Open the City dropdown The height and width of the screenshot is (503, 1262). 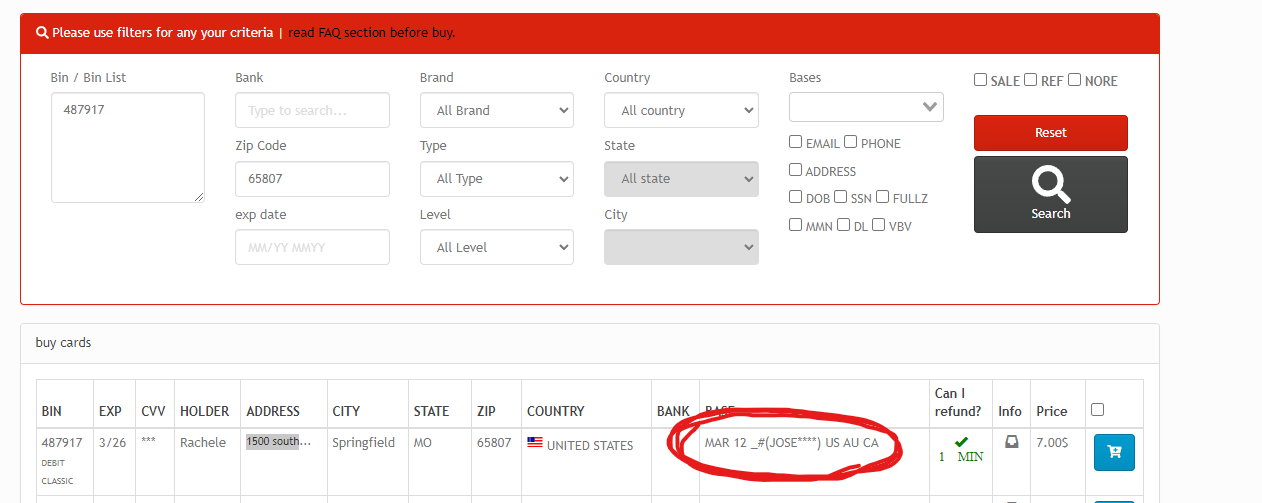pyautogui.click(x=681, y=247)
